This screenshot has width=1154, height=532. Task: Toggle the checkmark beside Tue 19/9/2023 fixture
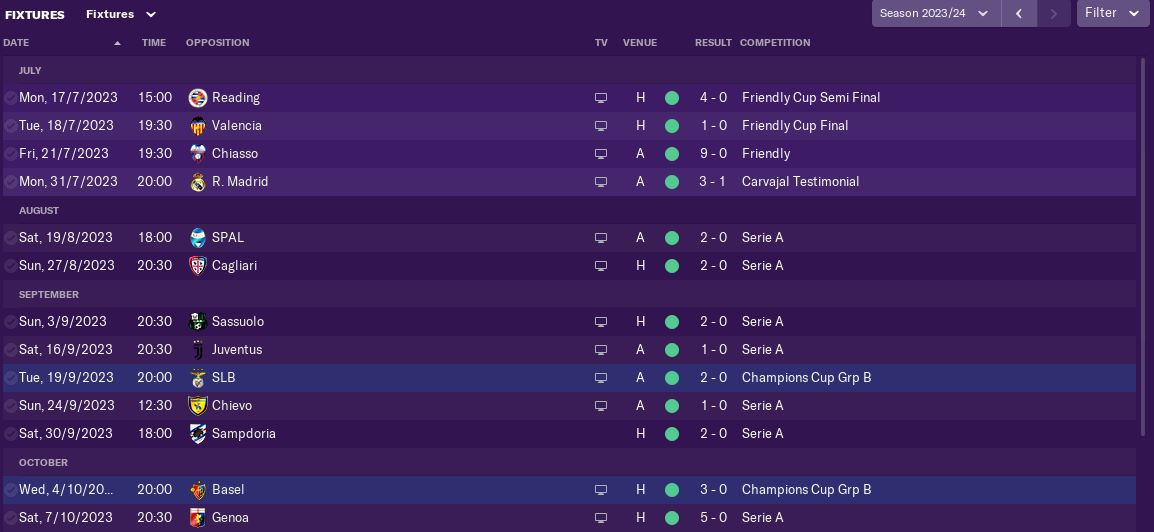coord(10,378)
